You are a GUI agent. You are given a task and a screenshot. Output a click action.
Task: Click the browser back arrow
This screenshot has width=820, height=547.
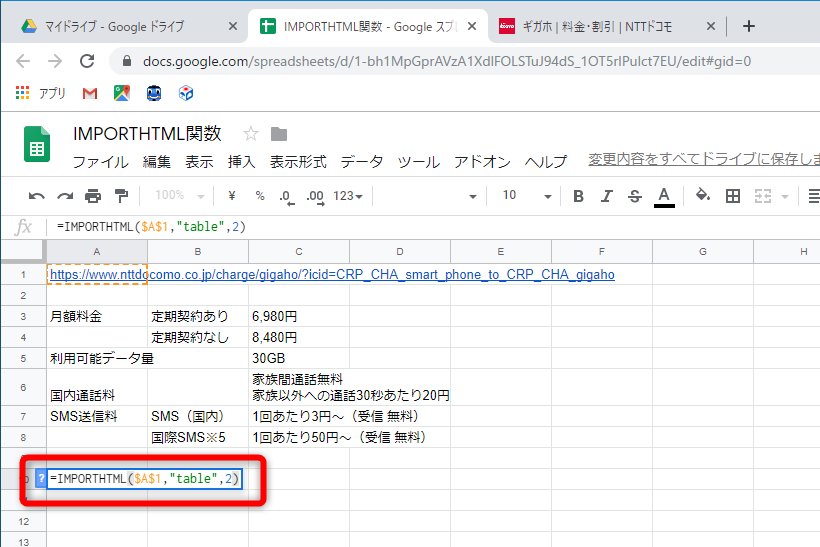point(23,61)
